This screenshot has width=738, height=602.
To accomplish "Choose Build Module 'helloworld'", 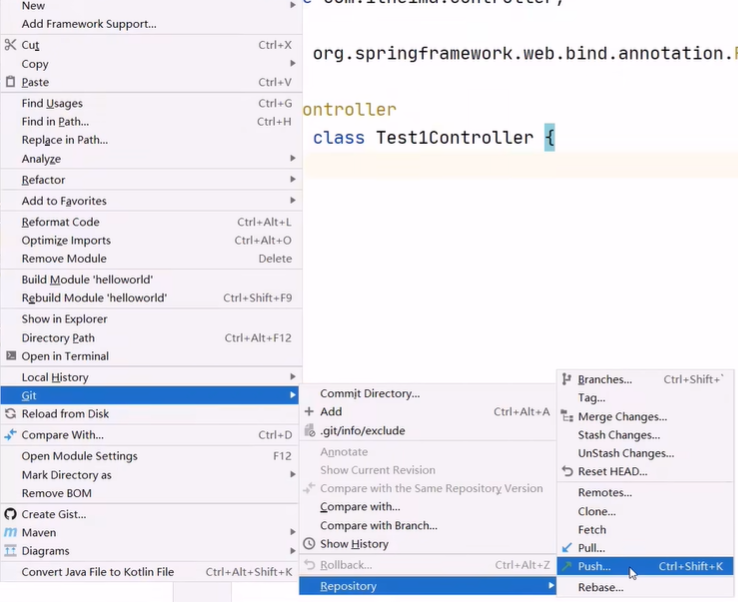I will coord(151,280).
